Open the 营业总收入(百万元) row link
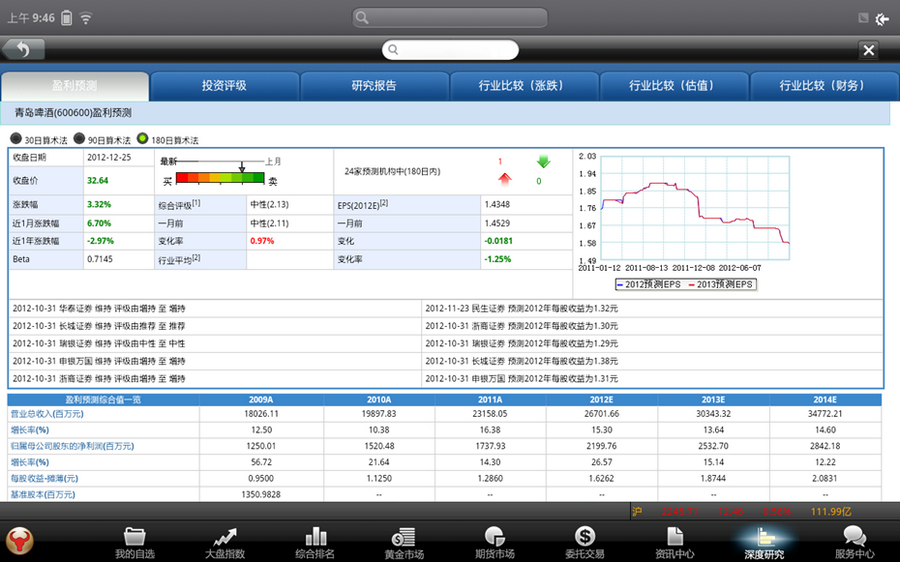Screen dimensions: 900x562 [x=47, y=413]
